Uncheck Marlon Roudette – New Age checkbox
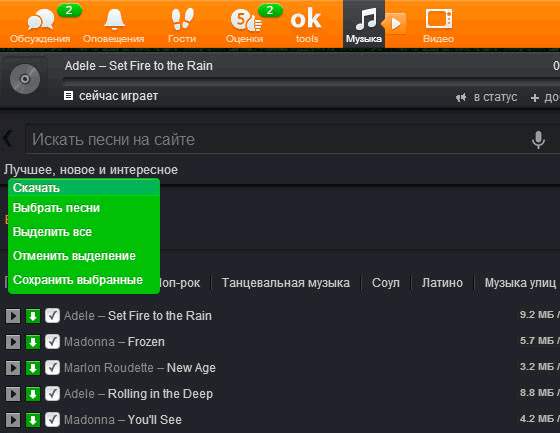The height and width of the screenshot is (433, 560). click(x=52, y=368)
